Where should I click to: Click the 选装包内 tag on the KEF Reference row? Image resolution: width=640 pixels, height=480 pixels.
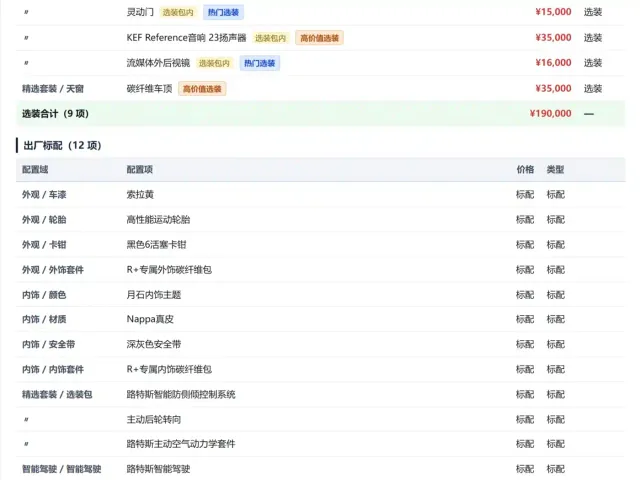(x=270, y=38)
